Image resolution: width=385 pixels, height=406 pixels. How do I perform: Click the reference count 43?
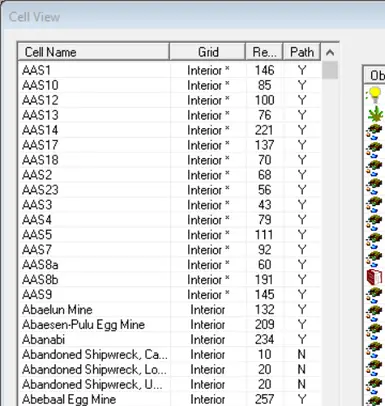264,205
